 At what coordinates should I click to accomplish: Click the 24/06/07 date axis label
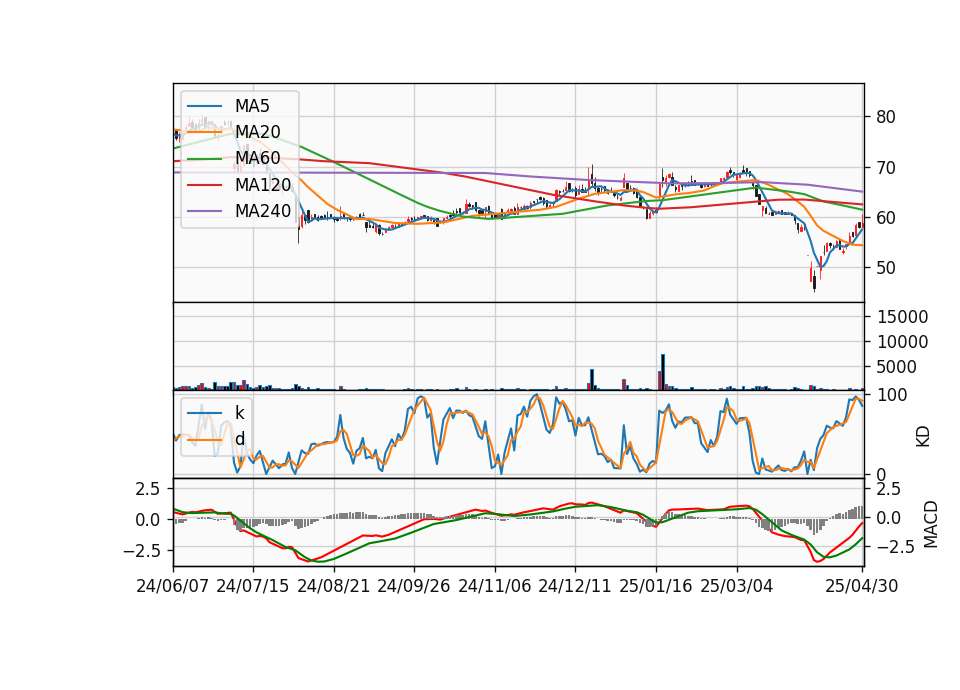coord(173,586)
